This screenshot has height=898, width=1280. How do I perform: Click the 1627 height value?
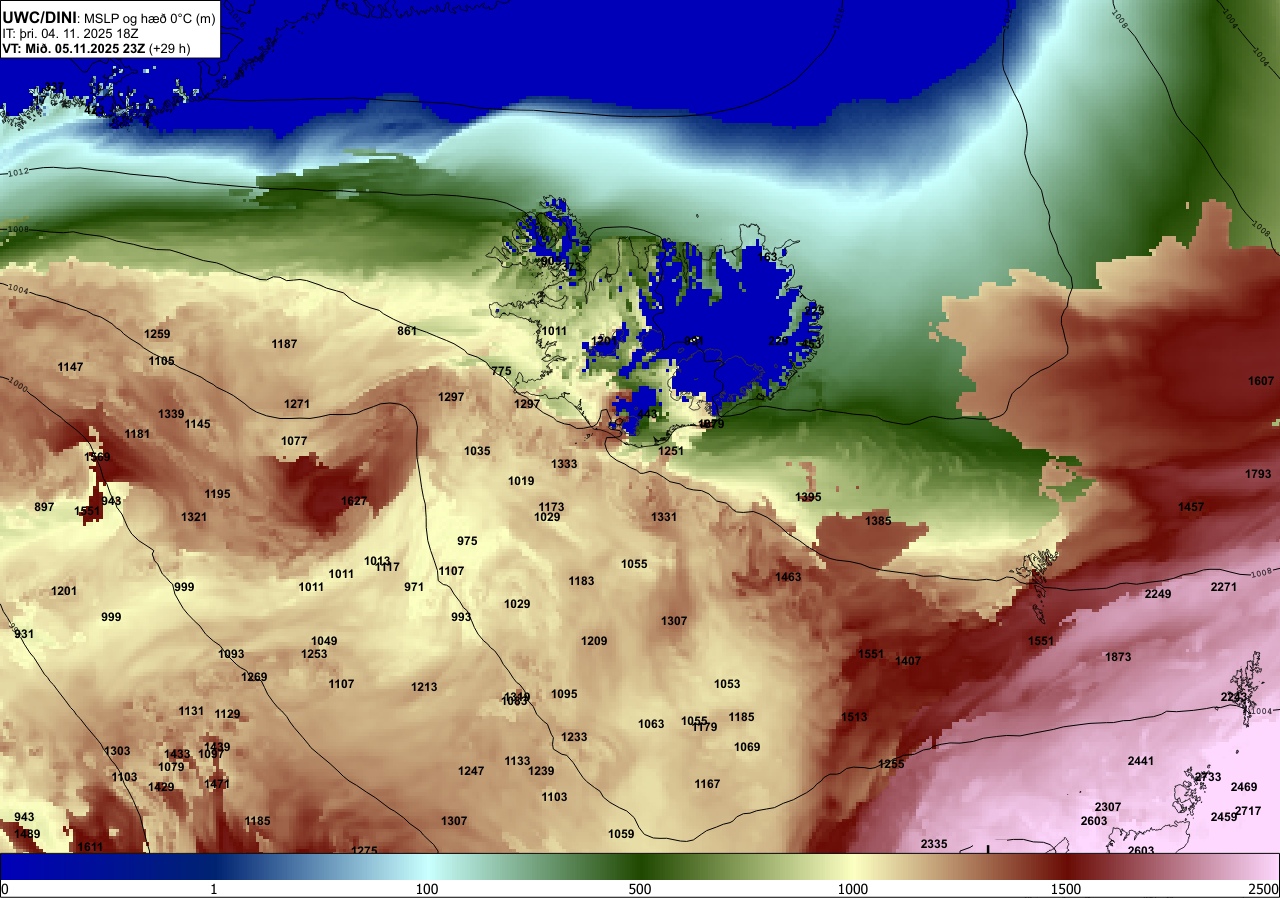[x=354, y=501]
